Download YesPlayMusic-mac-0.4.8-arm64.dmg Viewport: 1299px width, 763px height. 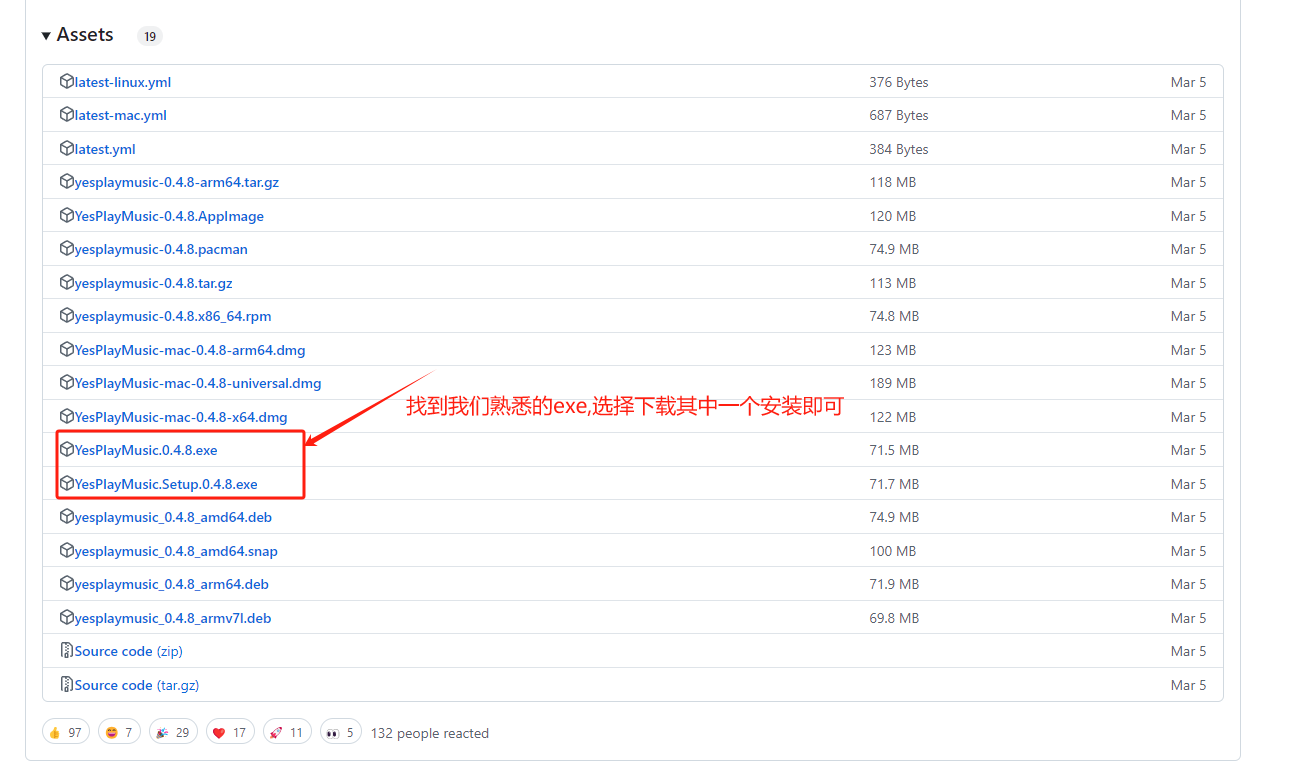190,350
